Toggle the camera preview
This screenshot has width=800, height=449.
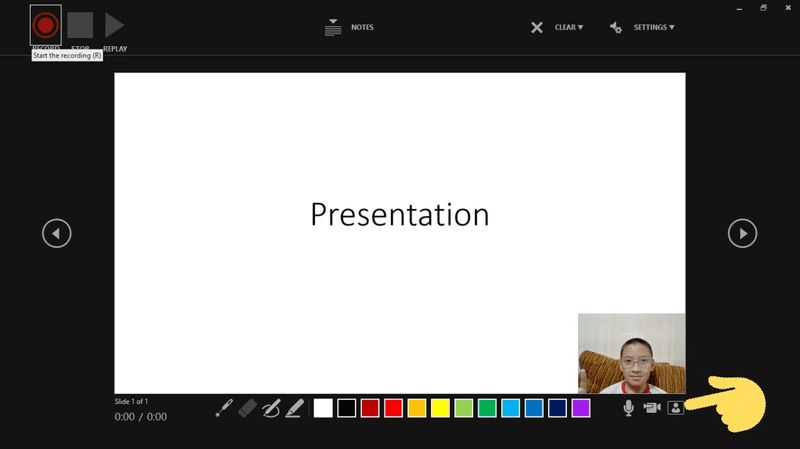(676, 408)
